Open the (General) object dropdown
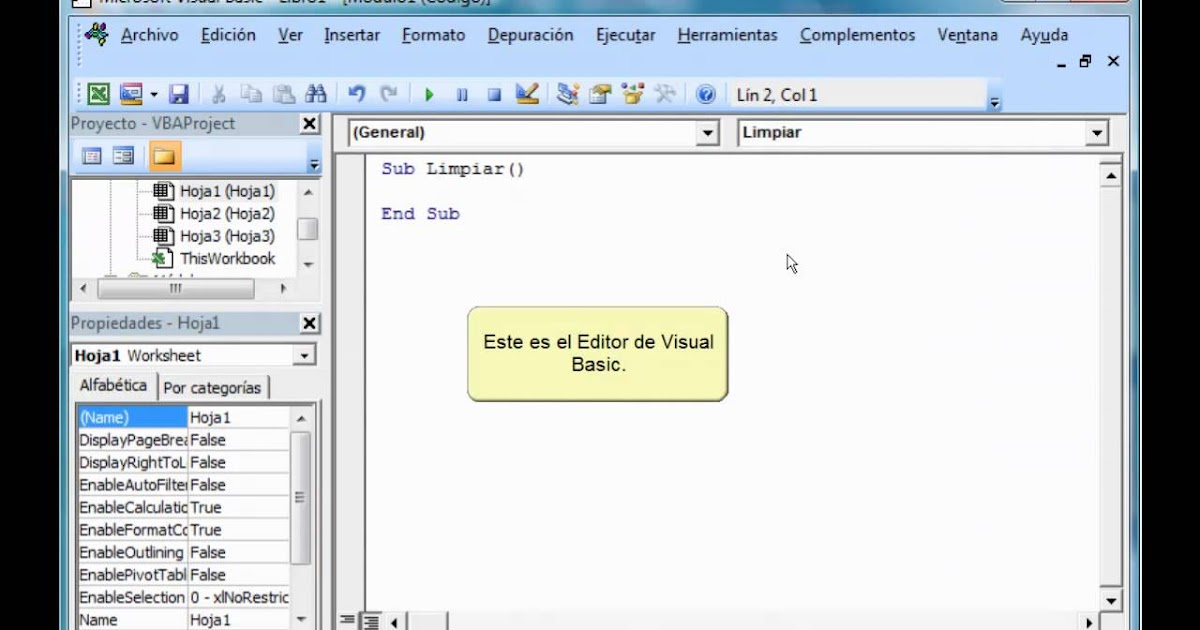The height and width of the screenshot is (630, 1200). pos(707,132)
